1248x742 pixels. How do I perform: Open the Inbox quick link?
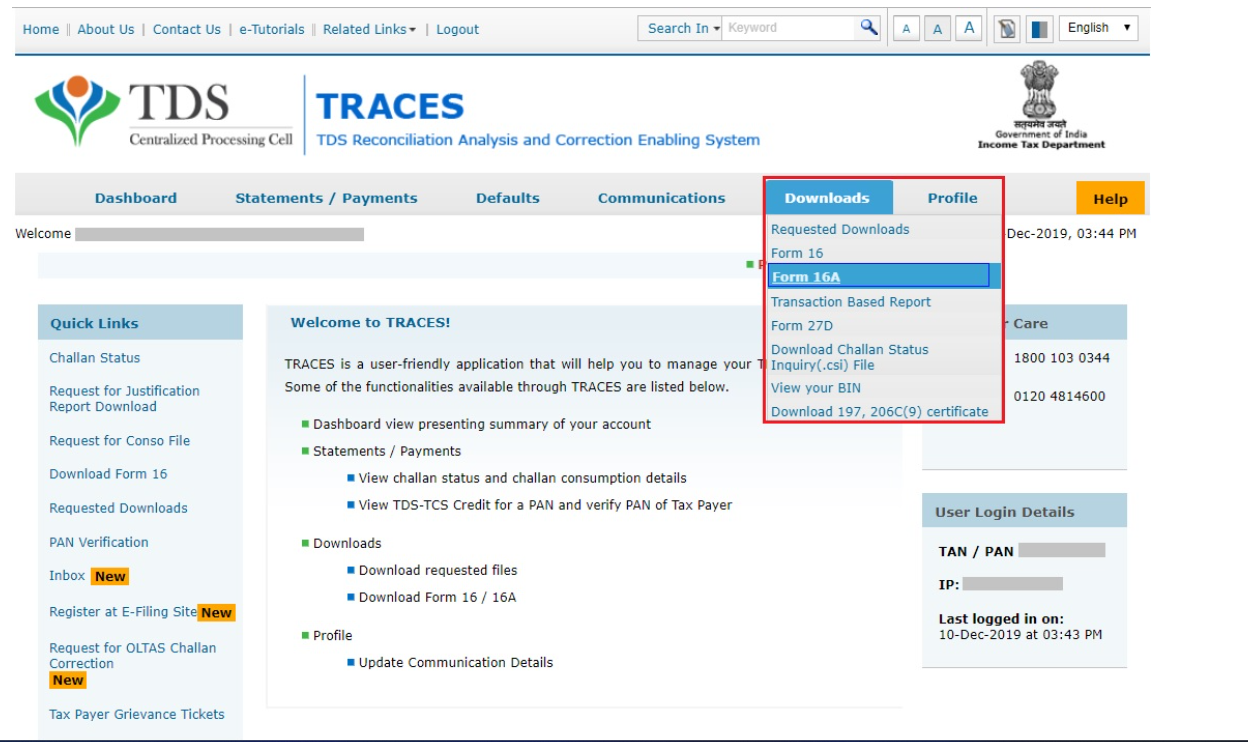(x=67, y=576)
